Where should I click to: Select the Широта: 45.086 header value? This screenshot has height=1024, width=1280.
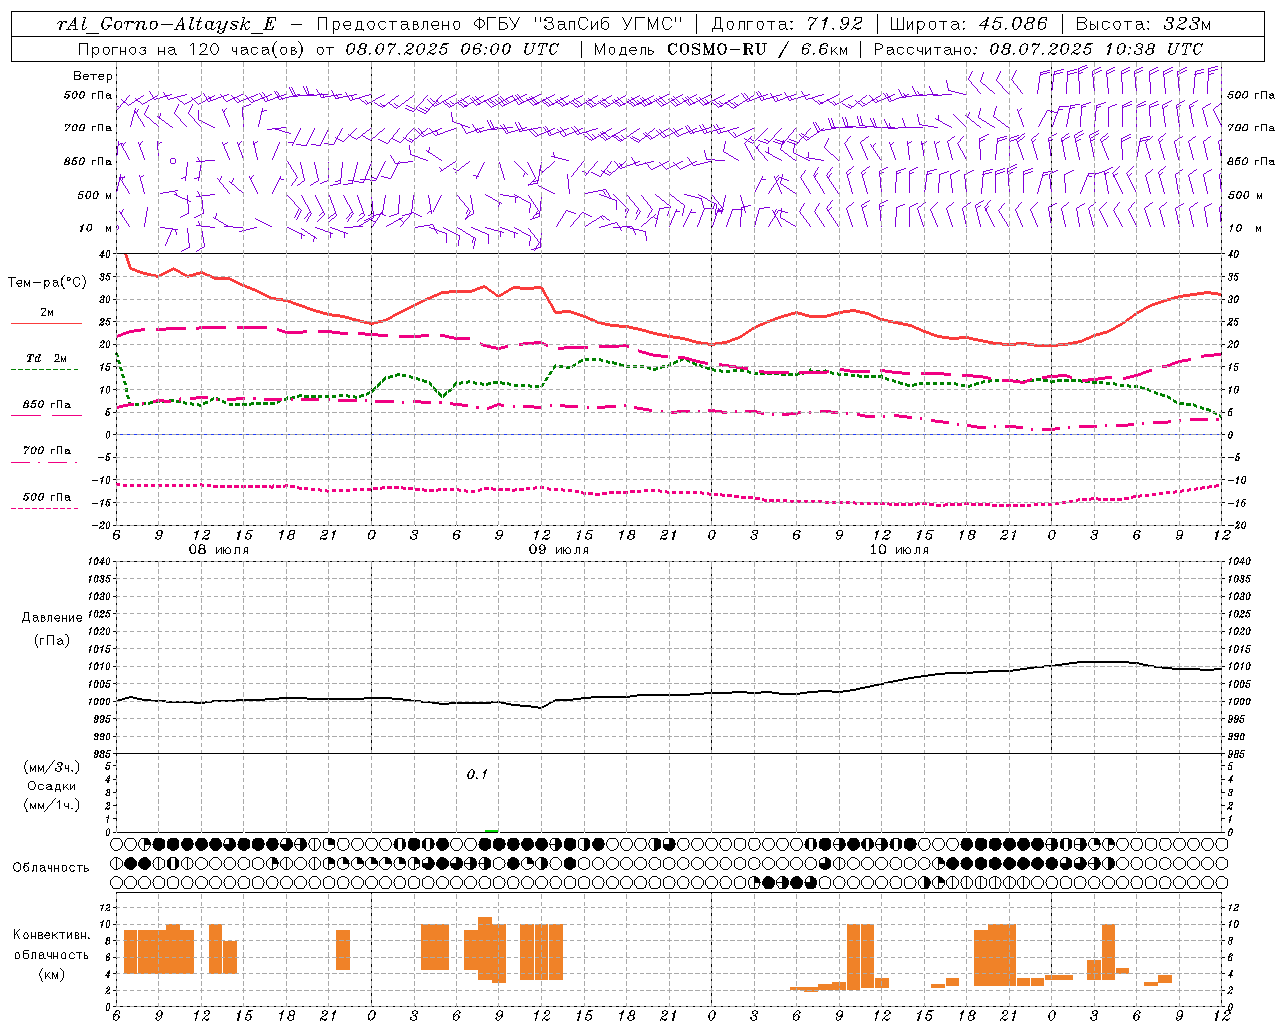coord(968,24)
